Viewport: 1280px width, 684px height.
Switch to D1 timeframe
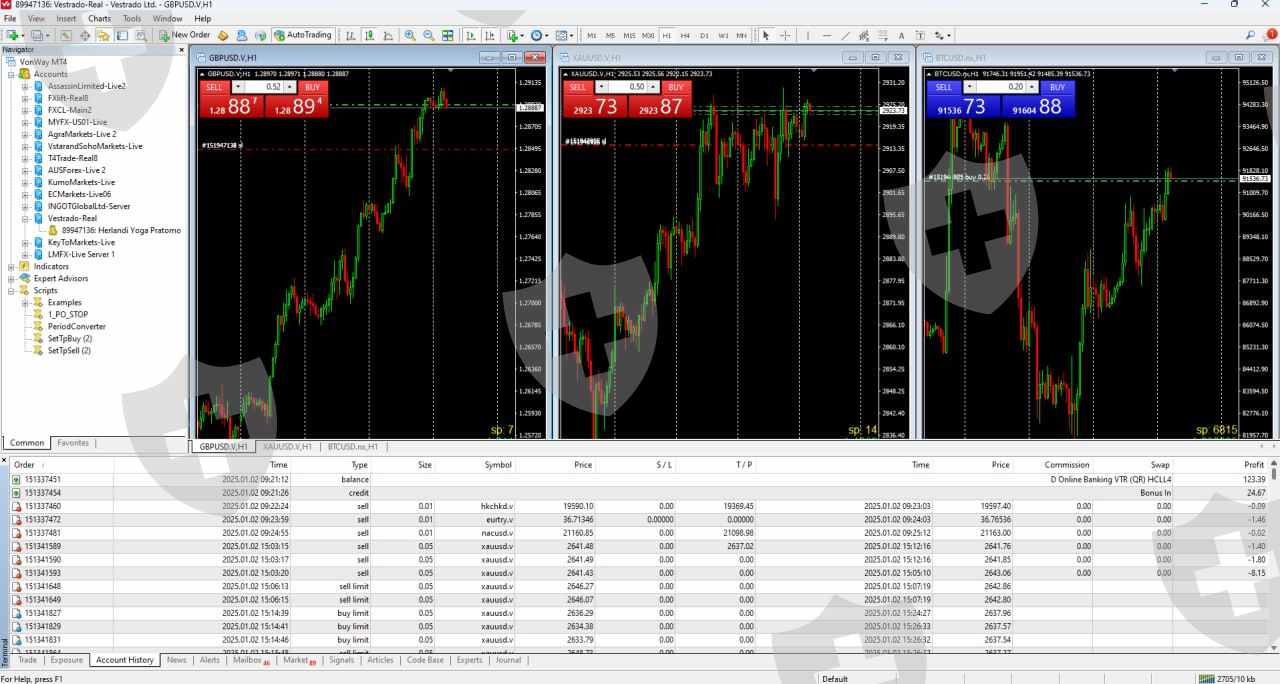[x=704, y=35]
